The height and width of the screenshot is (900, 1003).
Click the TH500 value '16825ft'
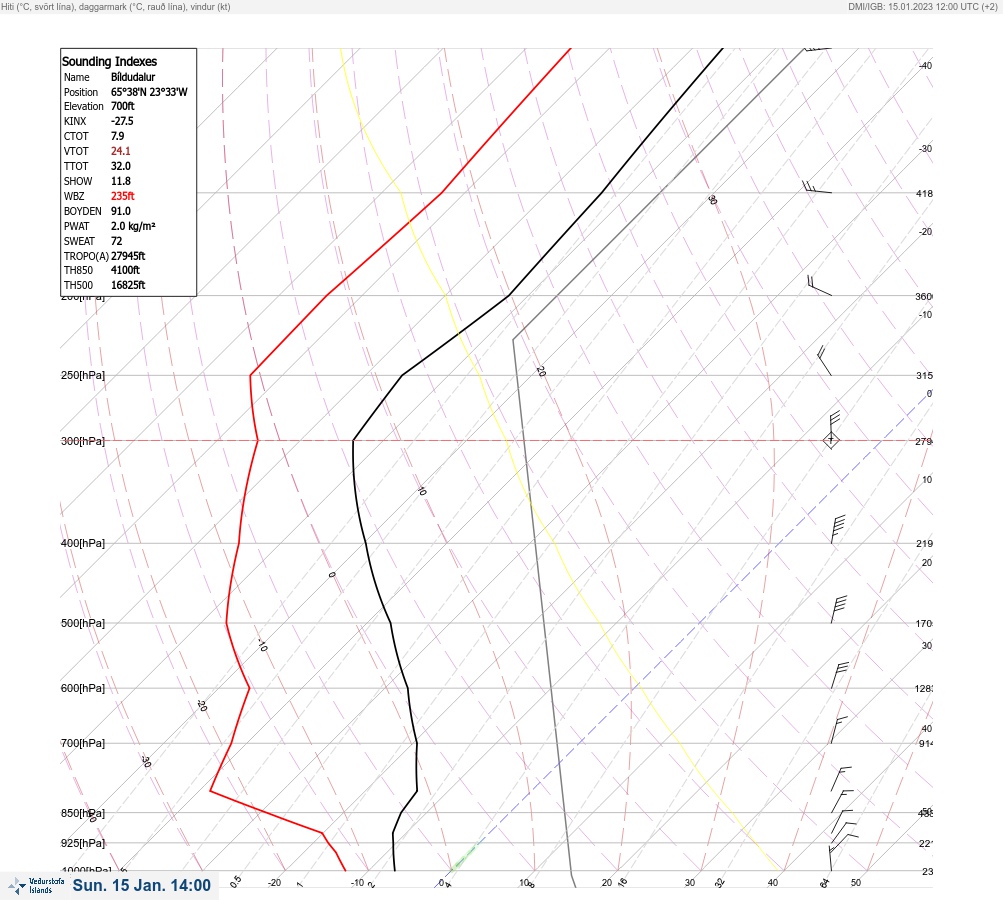tap(128, 285)
